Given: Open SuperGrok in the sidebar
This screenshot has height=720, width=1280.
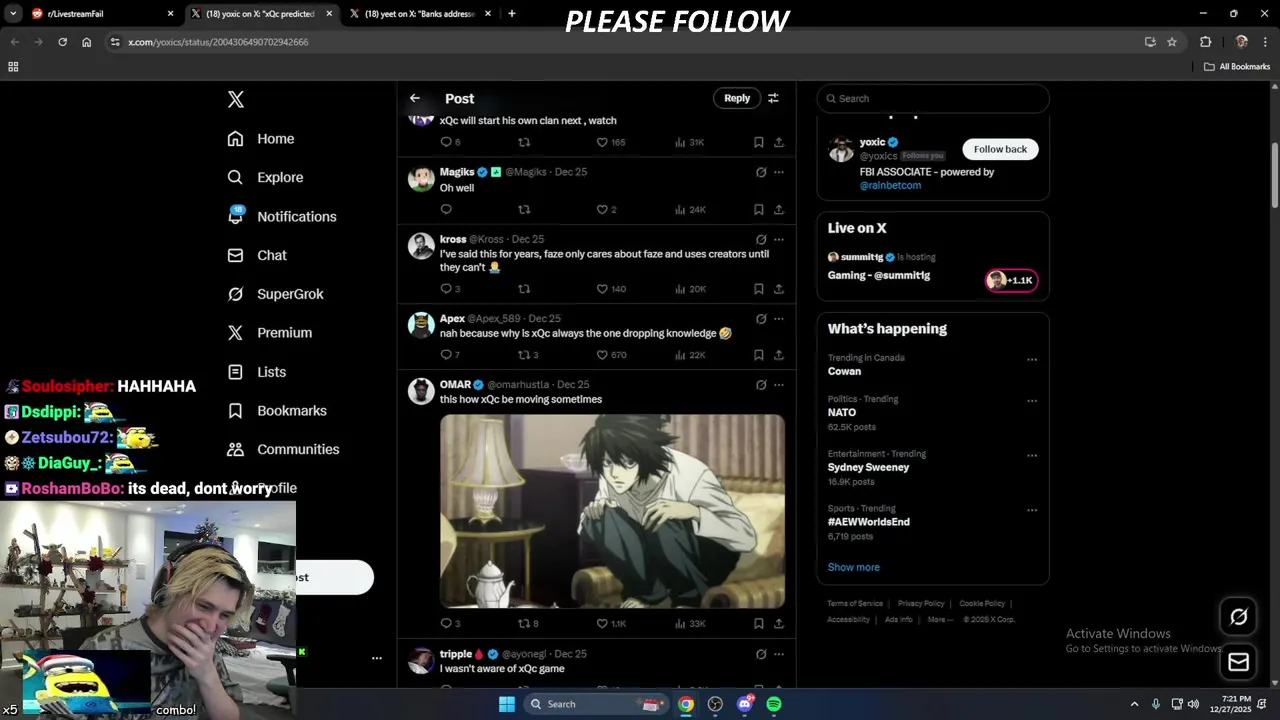Looking at the screenshot, I should point(275,294).
